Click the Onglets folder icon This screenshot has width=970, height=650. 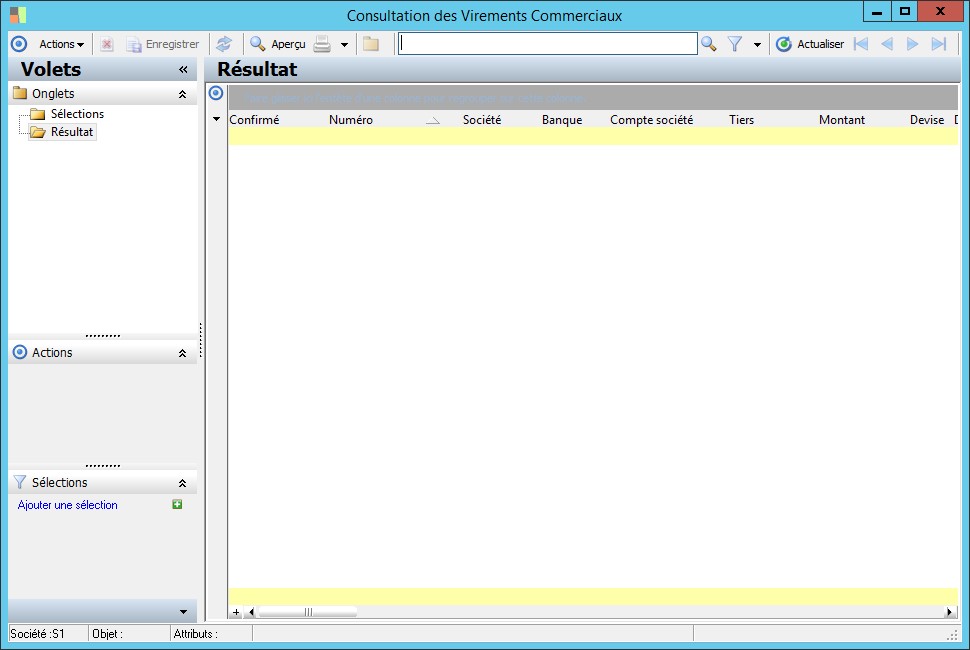coord(20,93)
